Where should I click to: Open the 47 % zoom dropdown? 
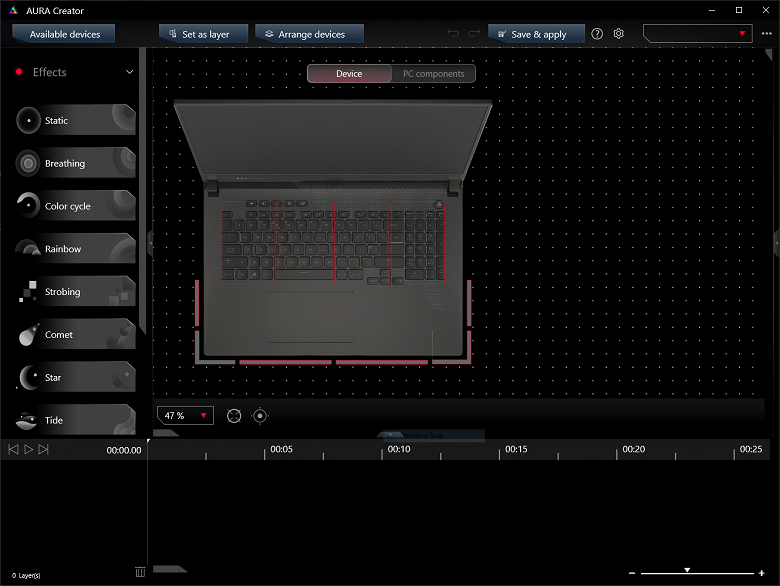point(186,415)
